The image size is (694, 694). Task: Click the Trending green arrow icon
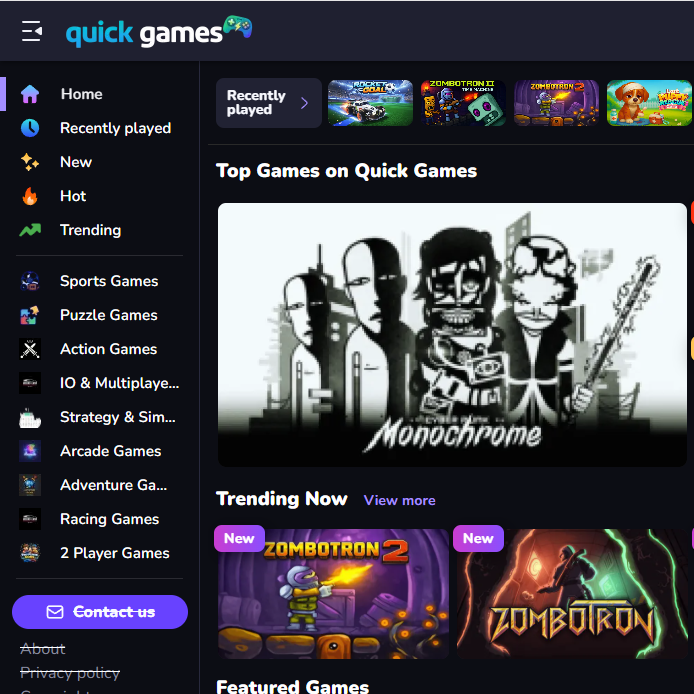tap(30, 230)
